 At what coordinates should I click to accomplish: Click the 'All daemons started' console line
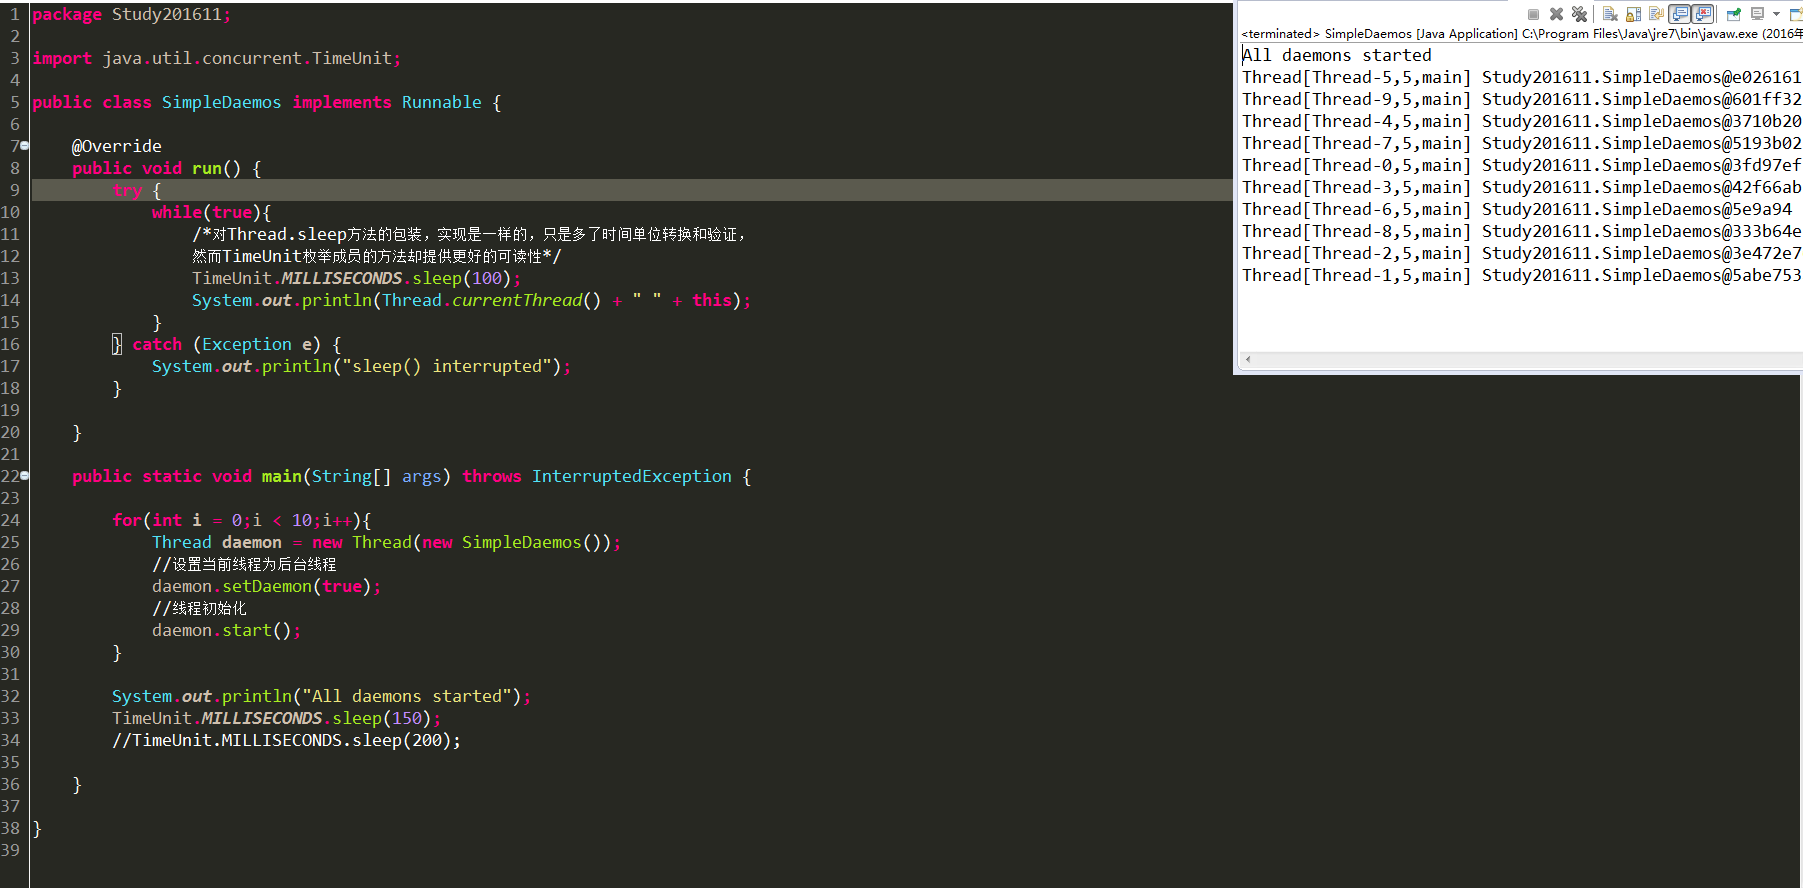[1337, 55]
